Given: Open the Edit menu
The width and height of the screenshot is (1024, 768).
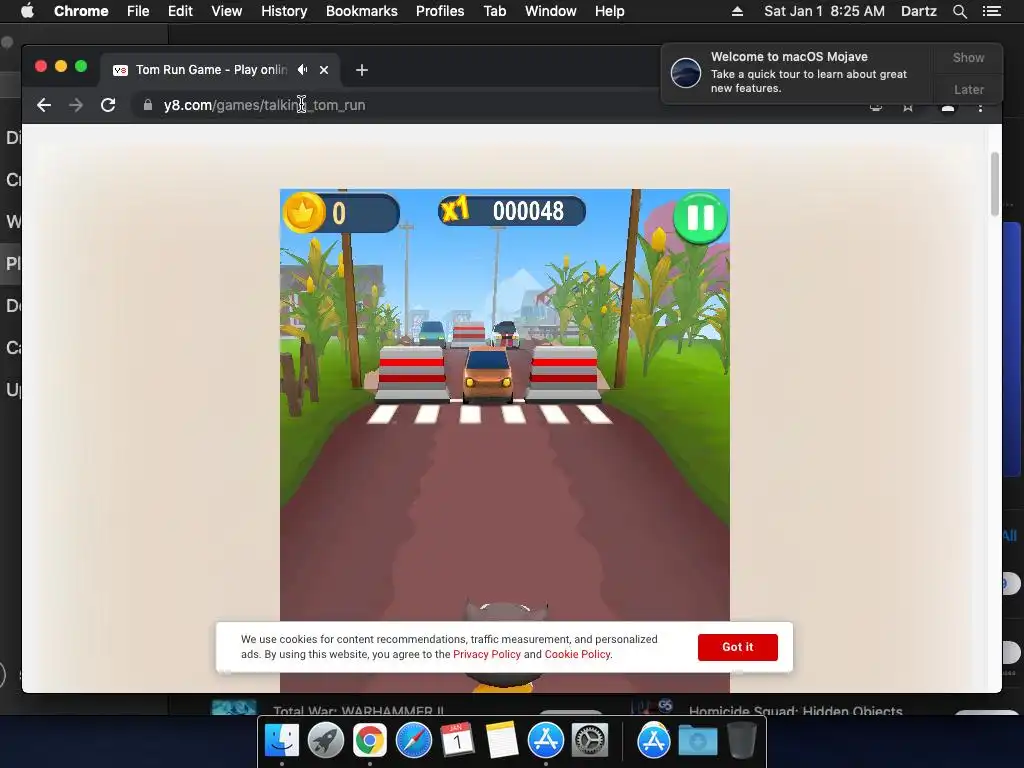Looking at the screenshot, I should 180,11.
